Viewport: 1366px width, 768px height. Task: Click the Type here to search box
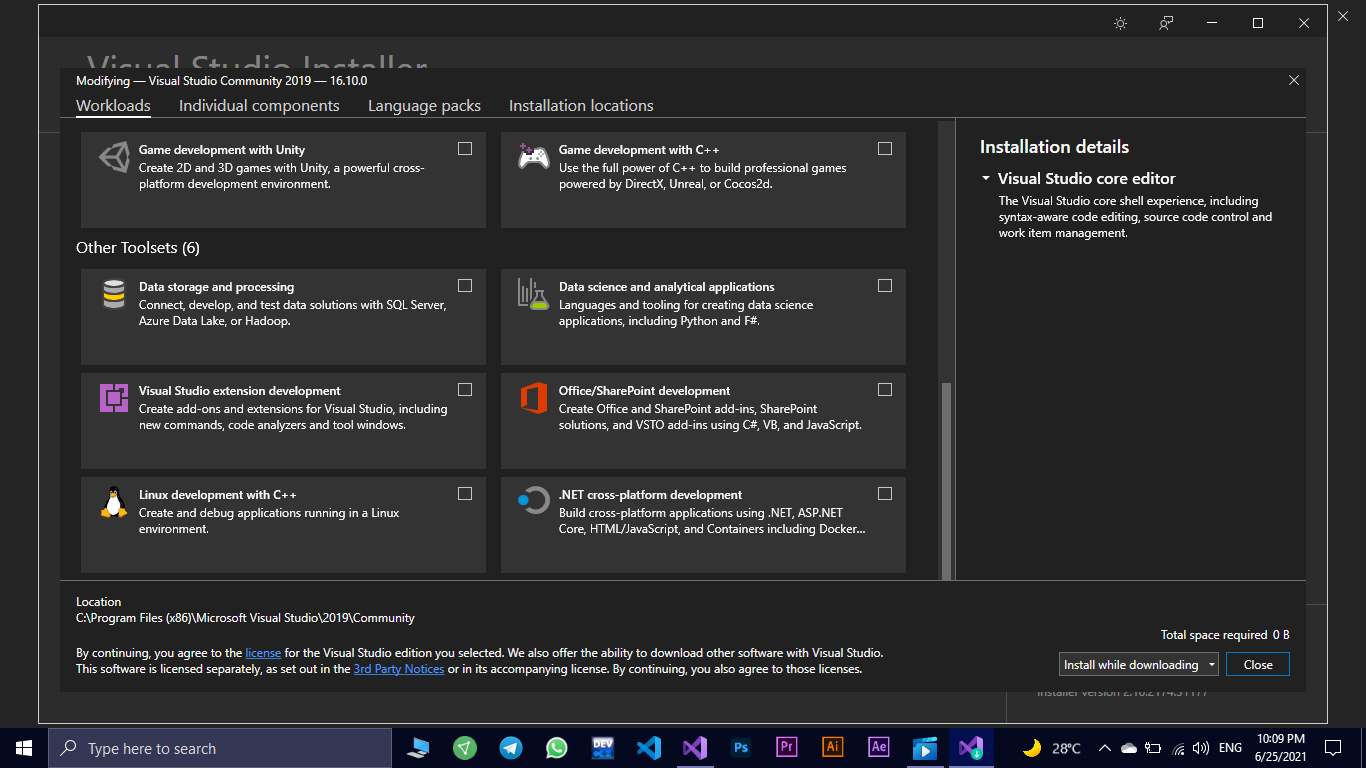tap(220, 748)
